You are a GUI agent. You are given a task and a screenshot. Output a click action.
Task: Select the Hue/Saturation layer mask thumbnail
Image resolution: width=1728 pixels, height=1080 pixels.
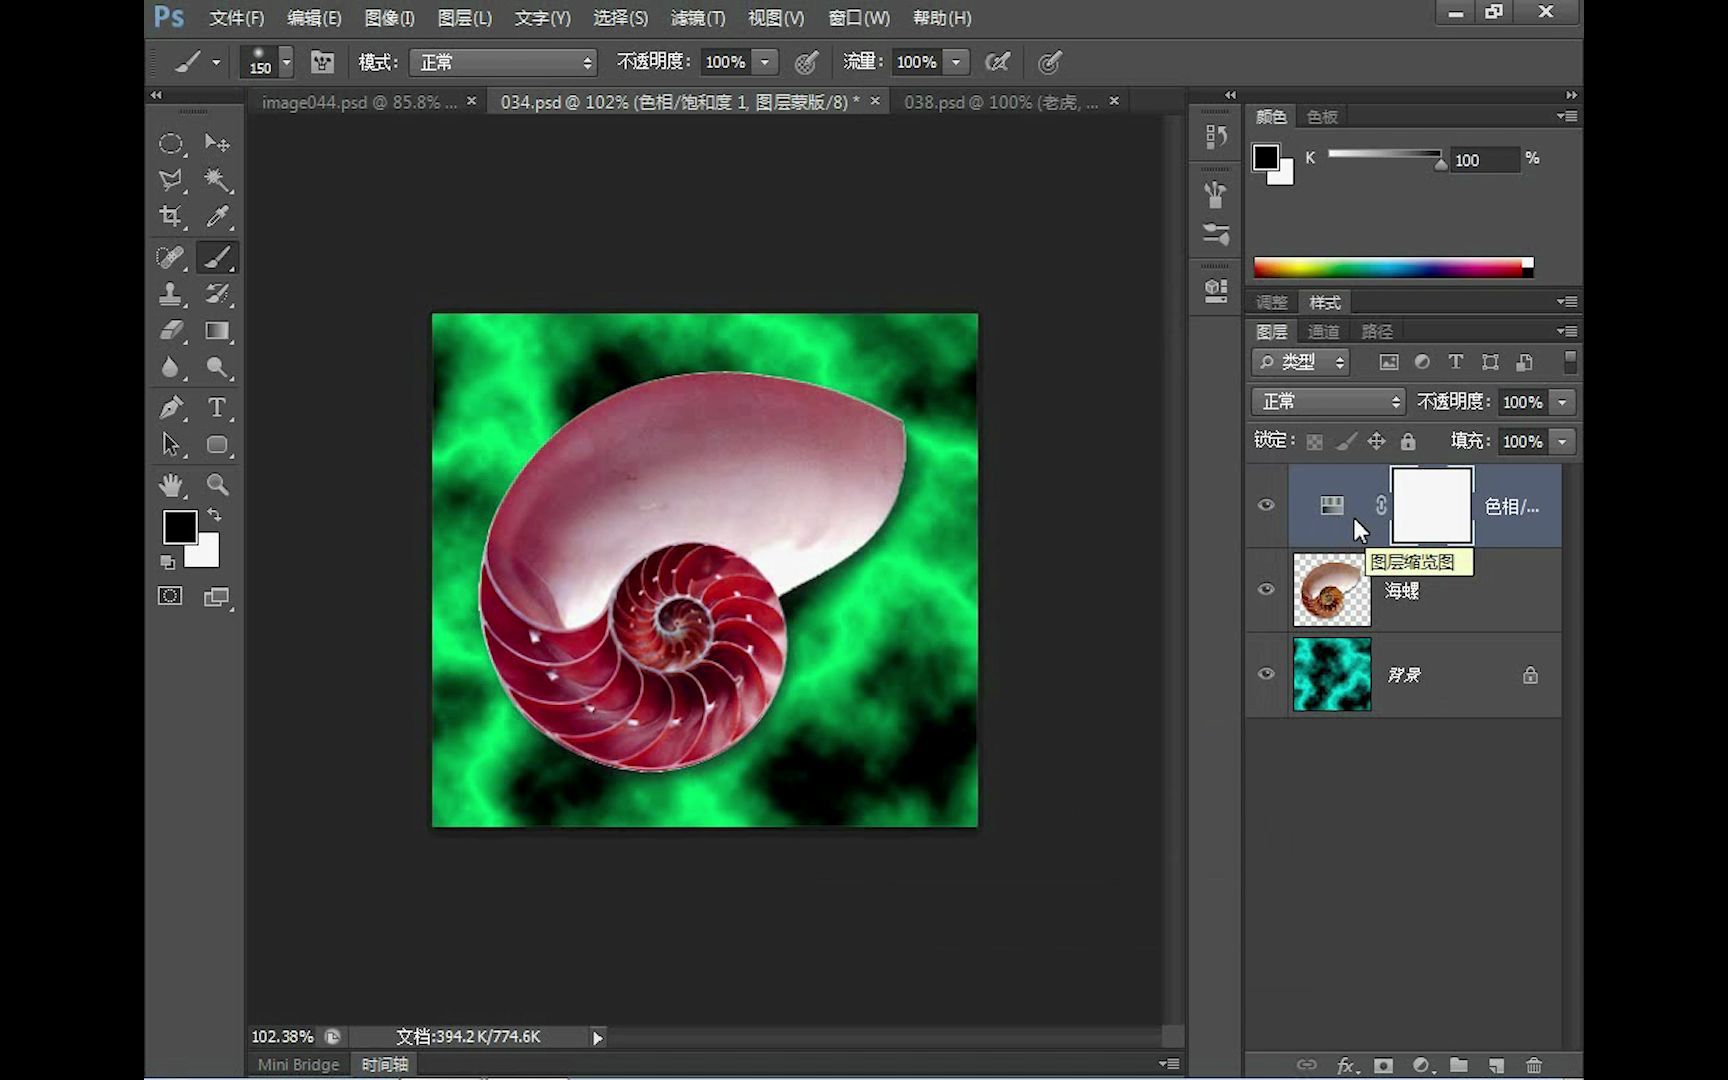pos(1432,506)
